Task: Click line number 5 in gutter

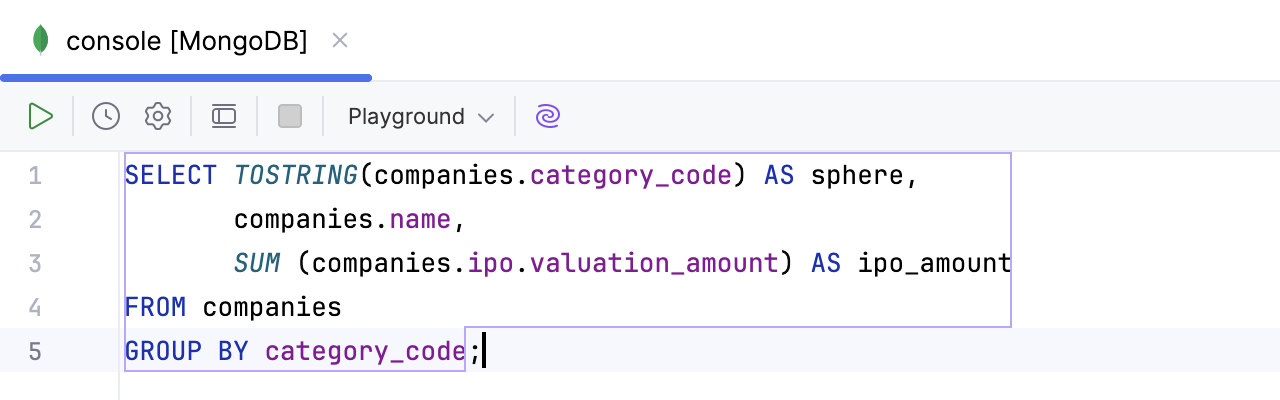Action: 35,352
